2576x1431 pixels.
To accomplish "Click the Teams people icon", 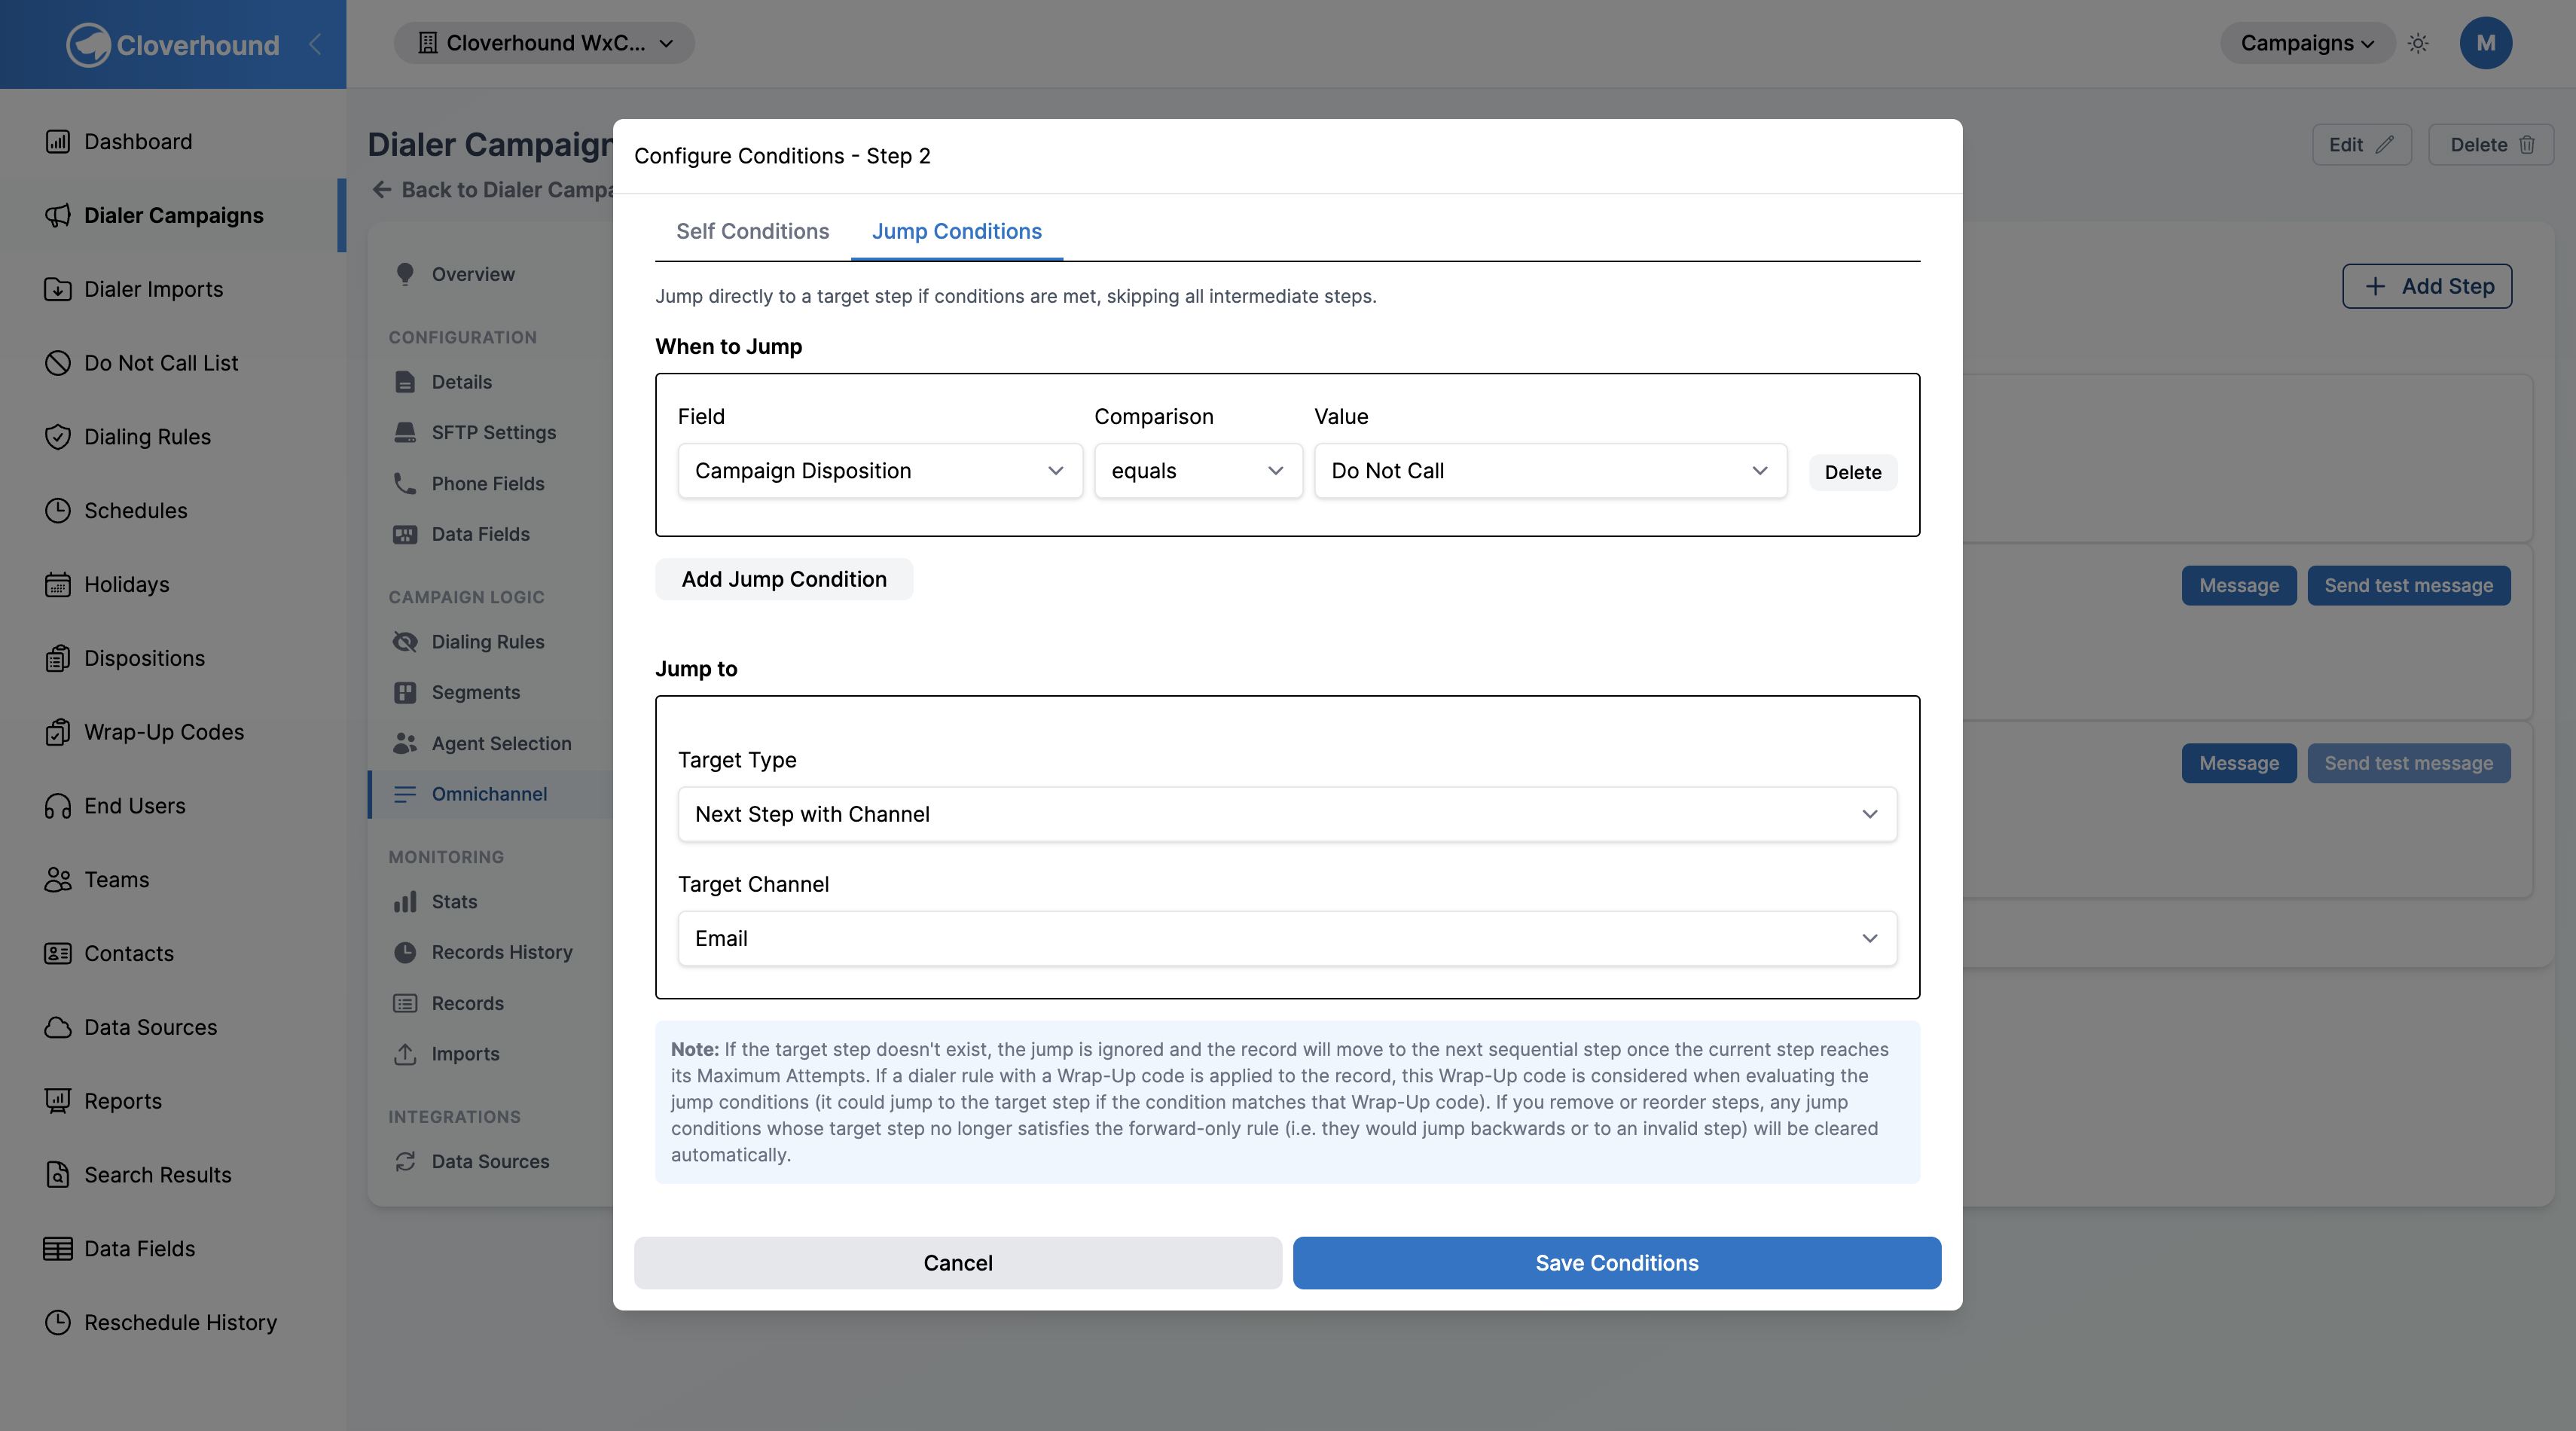I will pyautogui.click(x=58, y=880).
